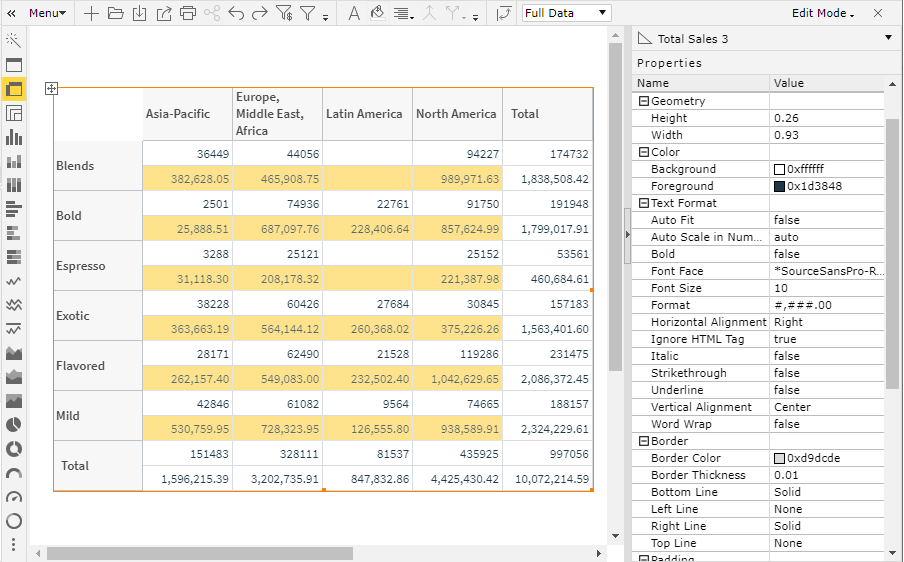Image resolution: width=904 pixels, height=562 pixels.
Task: Select the pivot layout icon in sidebar
Action: pos(14,113)
